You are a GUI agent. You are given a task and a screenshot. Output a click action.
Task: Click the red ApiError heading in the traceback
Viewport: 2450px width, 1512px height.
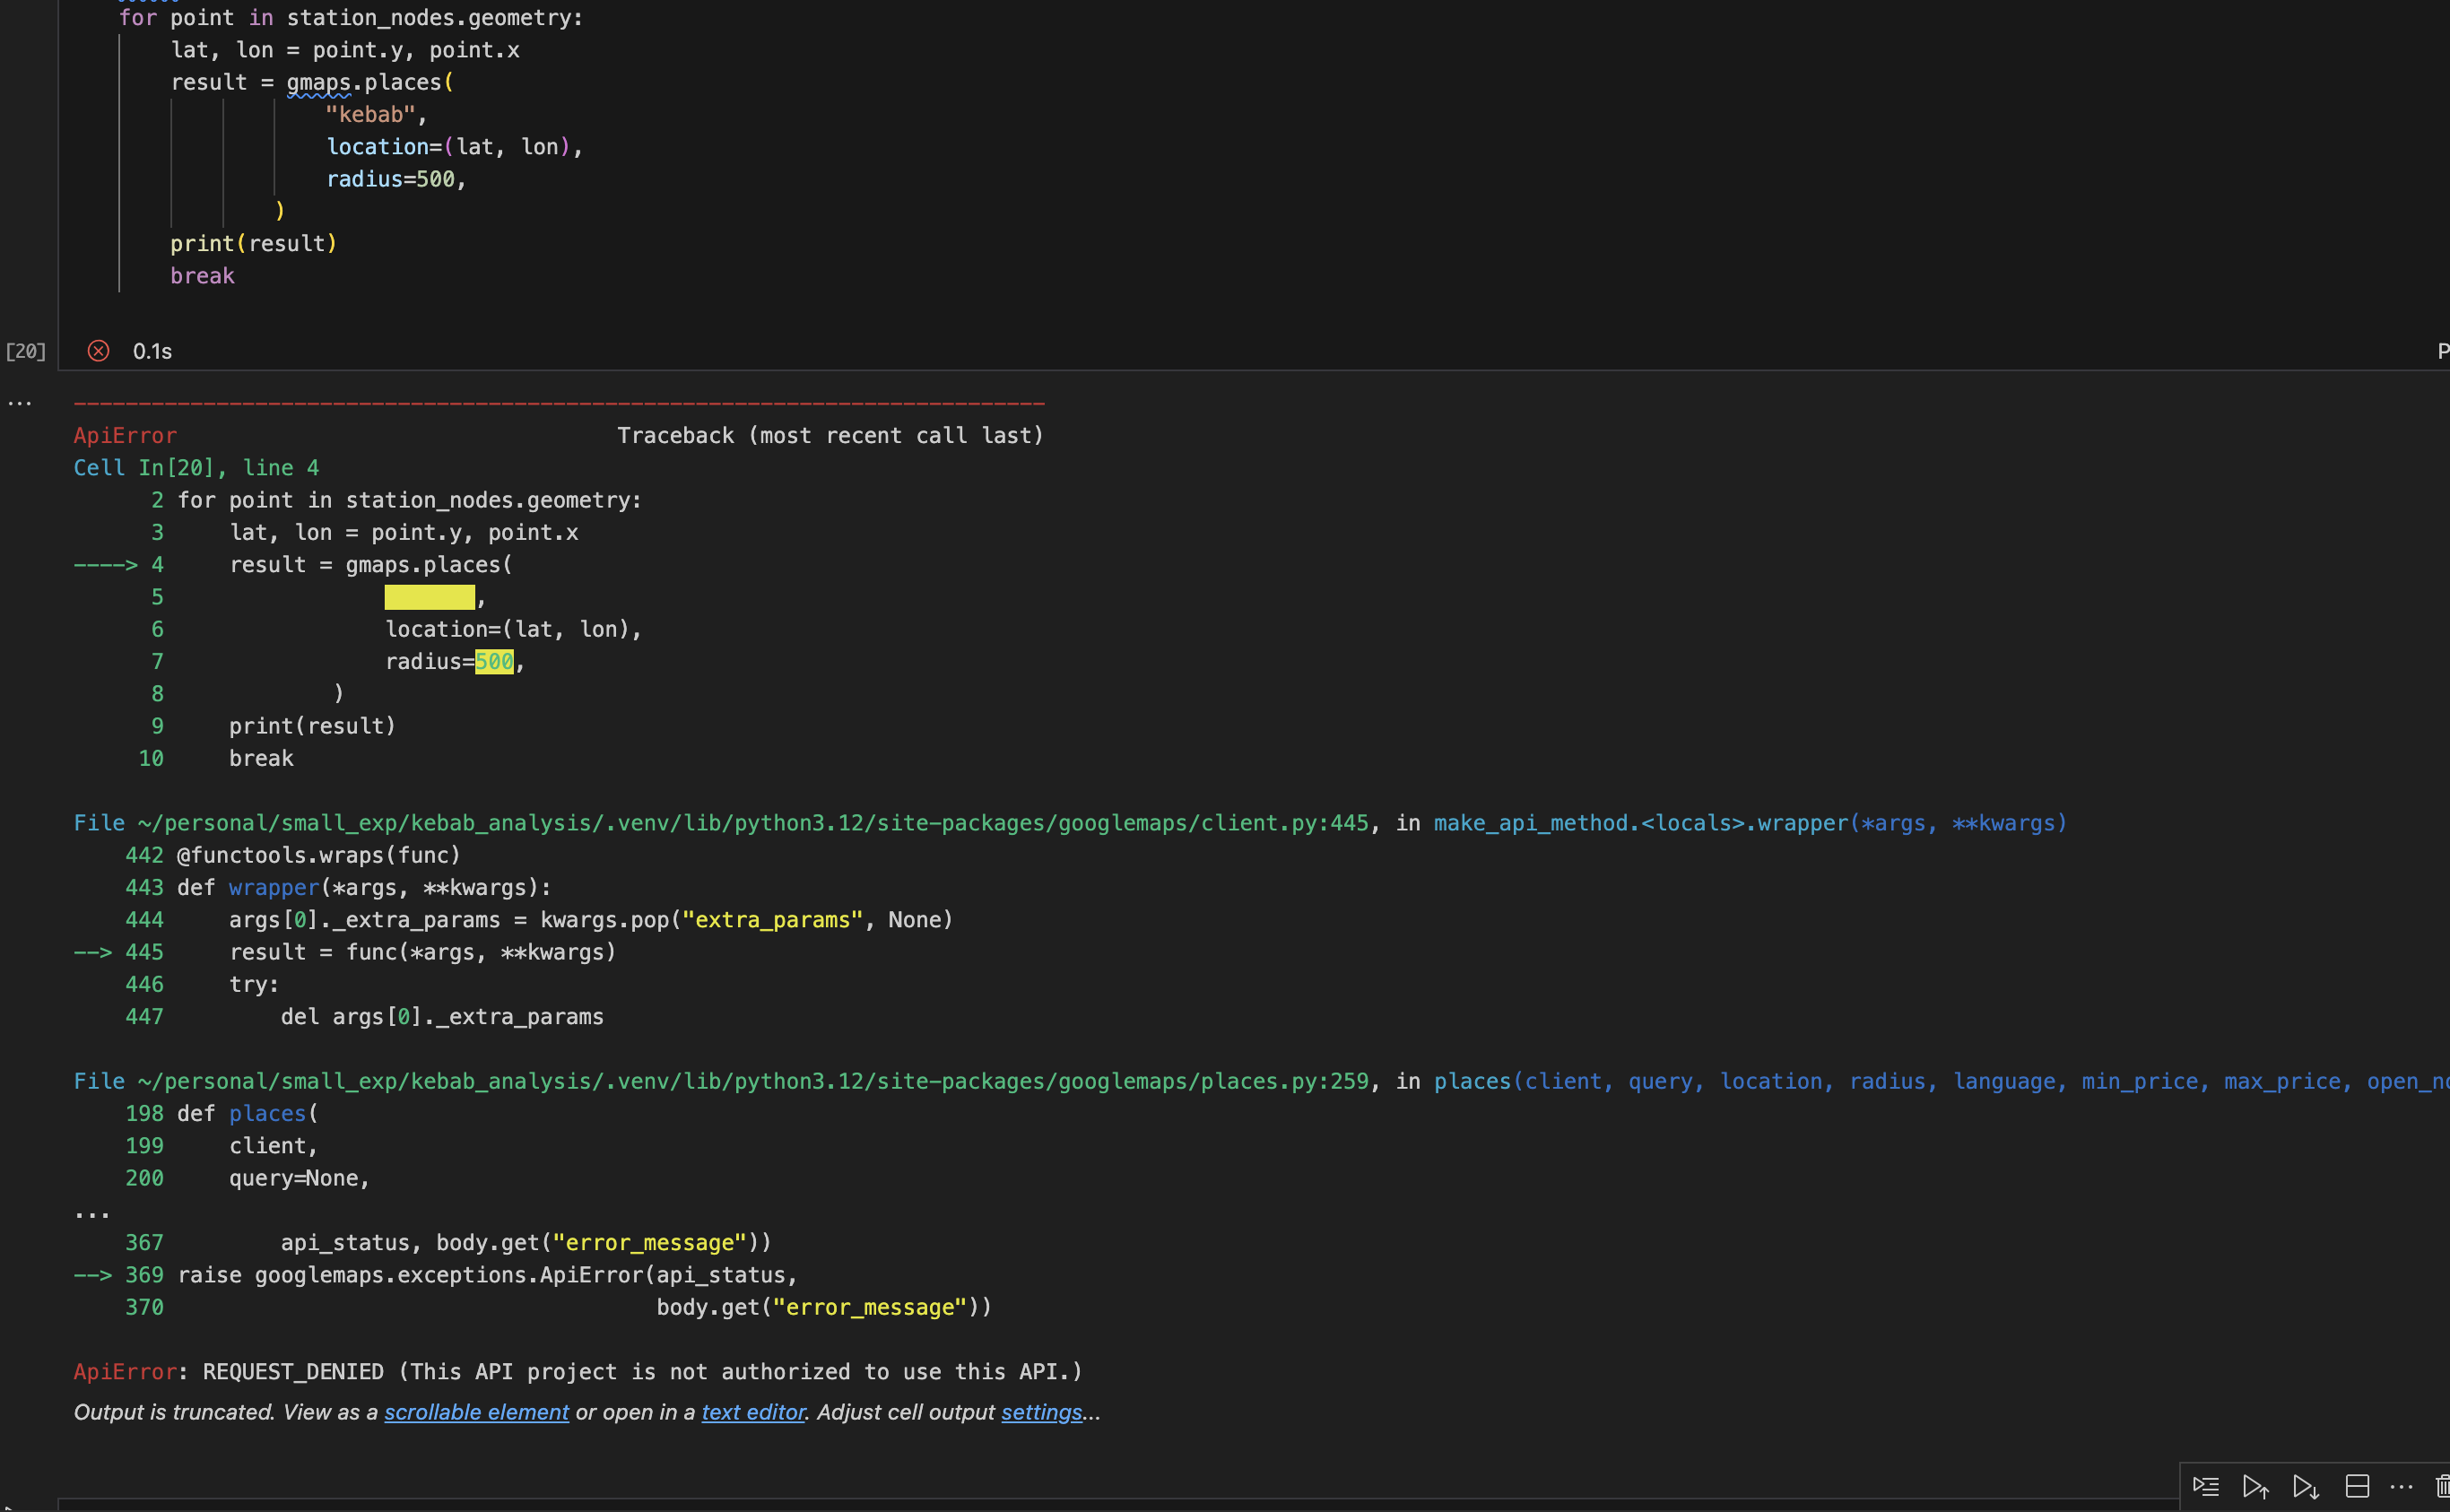pos(125,436)
